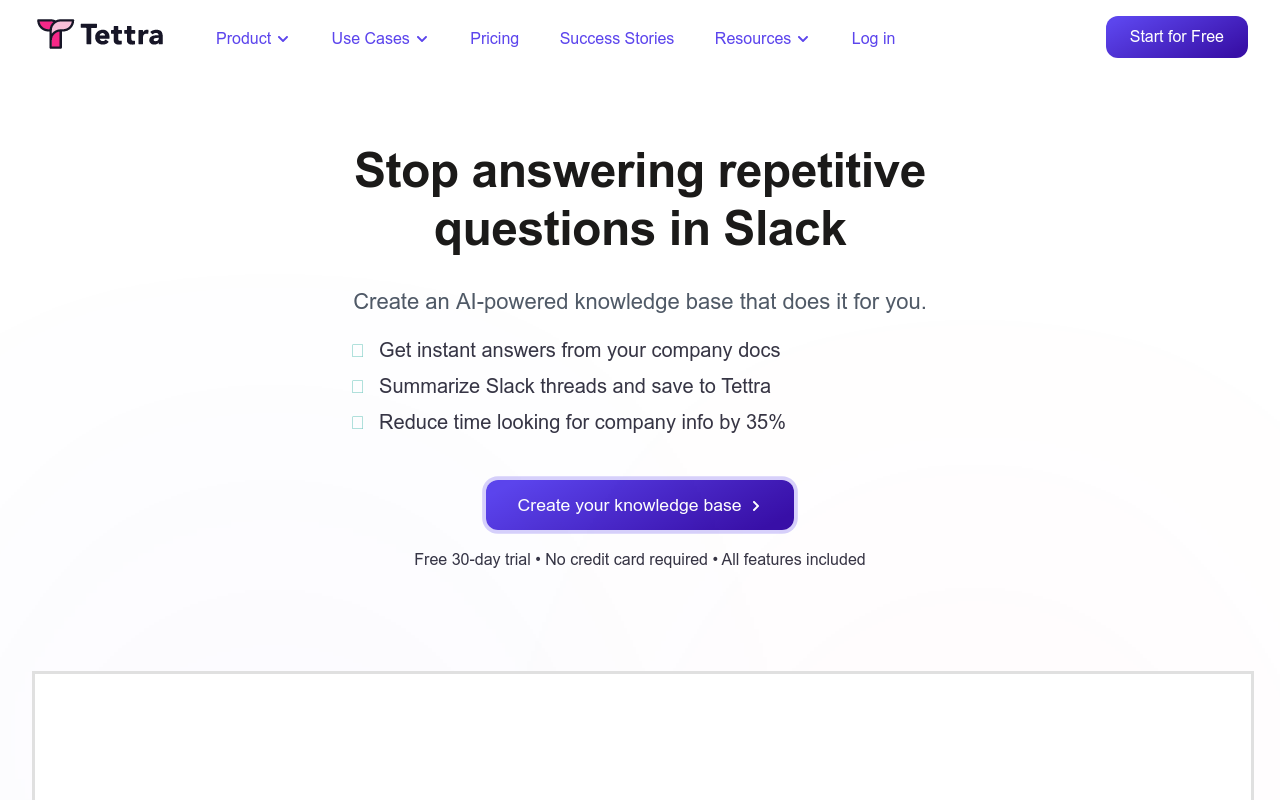1280x800 pixels.
Task: Click checkbox beside Reduce time looking bullet
Action: (357, 423)
